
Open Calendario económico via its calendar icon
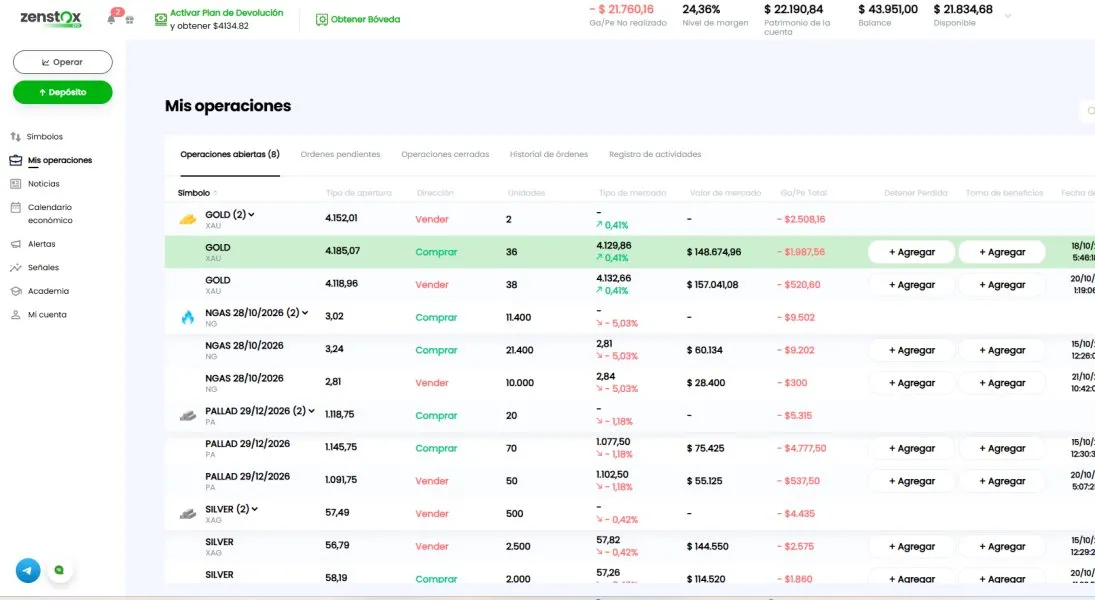15,207
